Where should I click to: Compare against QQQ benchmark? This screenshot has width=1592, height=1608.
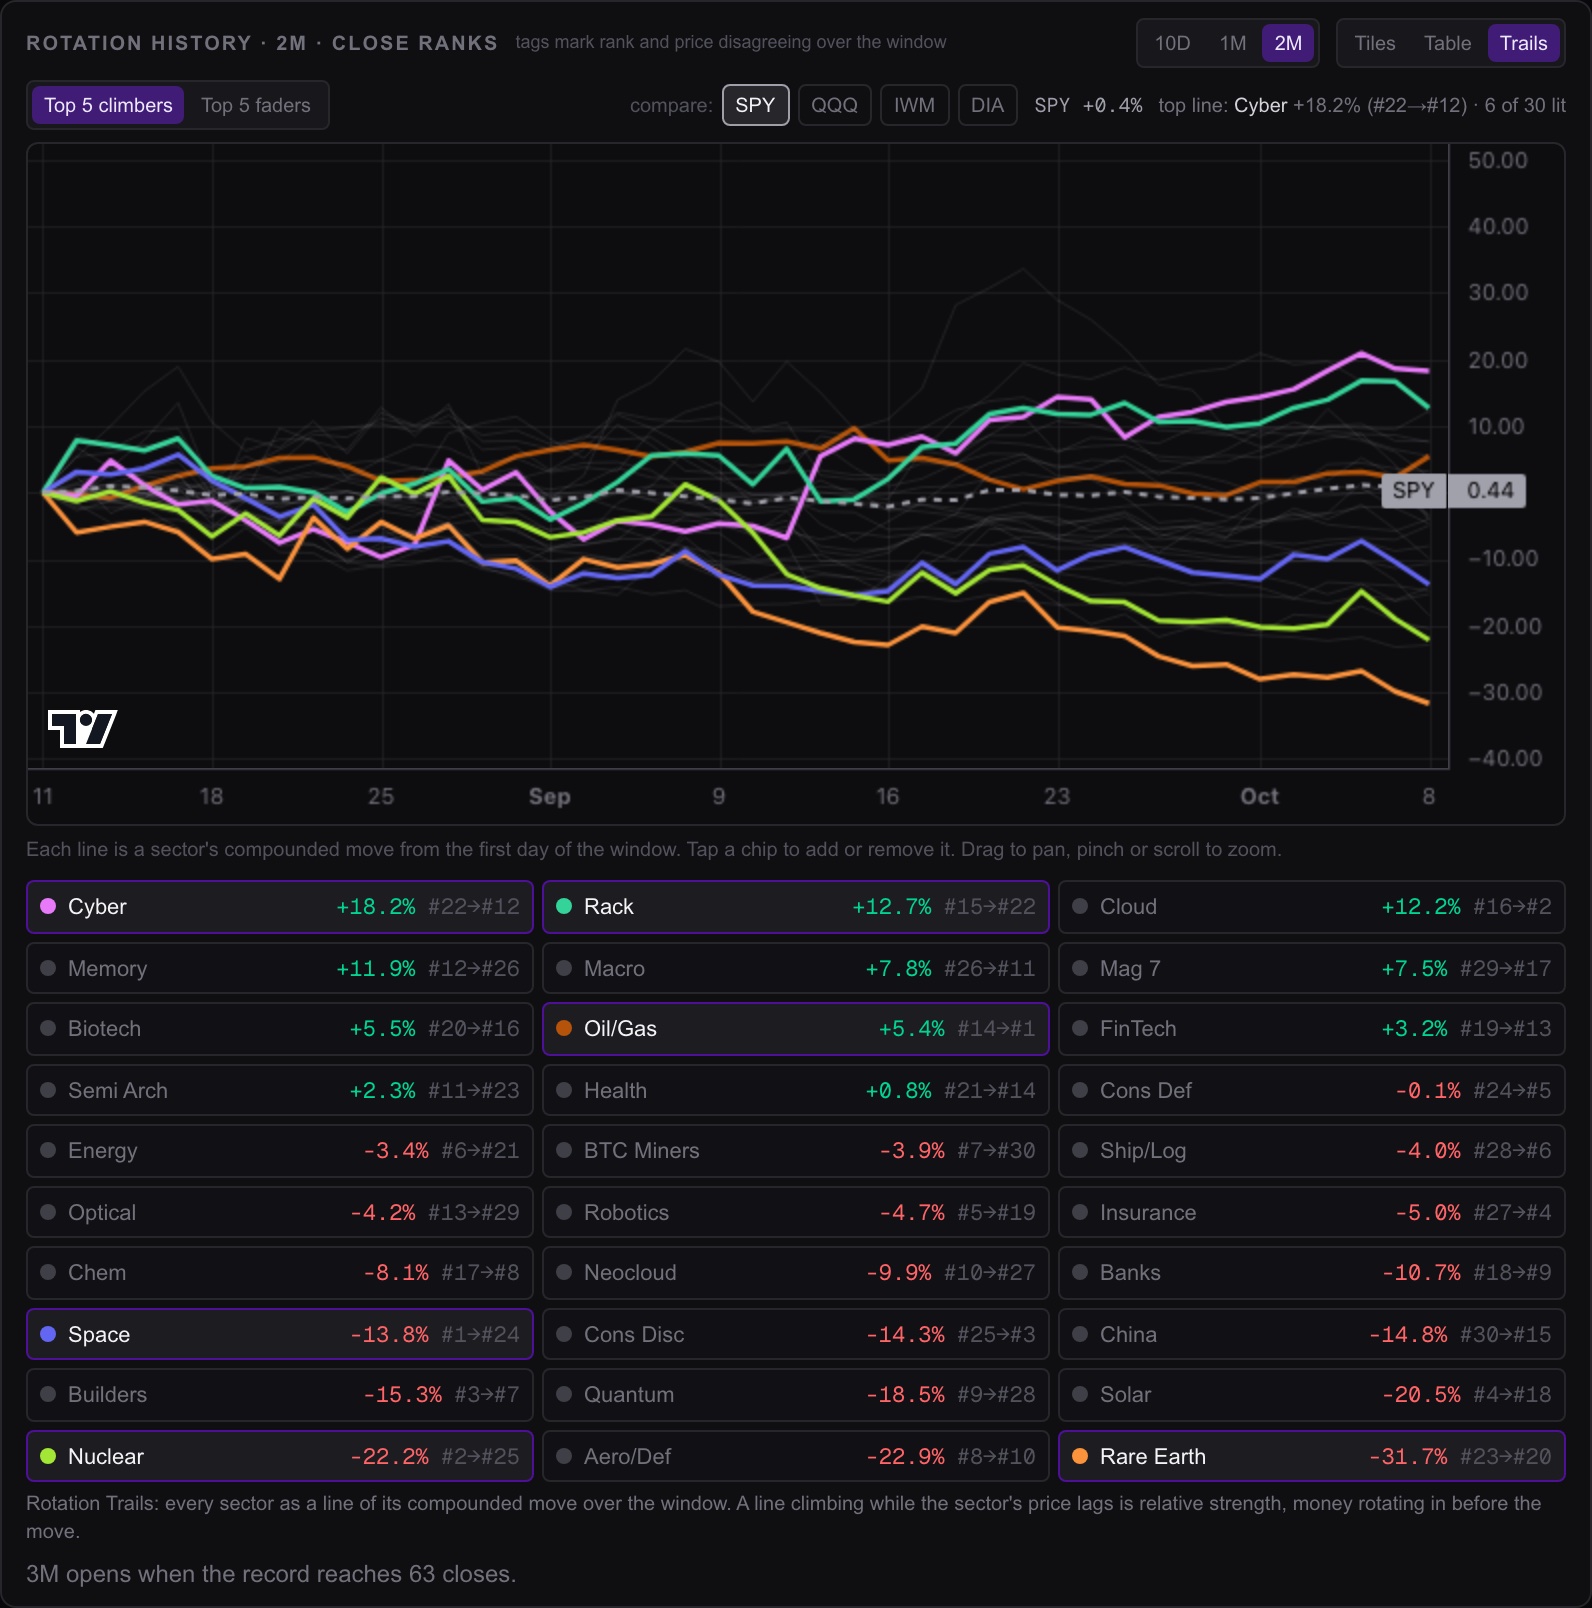point(834,105)
